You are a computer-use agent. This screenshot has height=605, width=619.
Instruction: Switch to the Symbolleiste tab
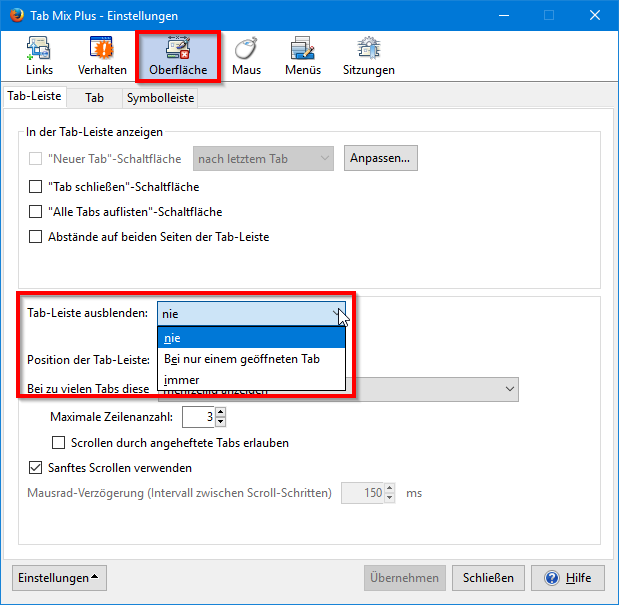click(x=160, y=97)
